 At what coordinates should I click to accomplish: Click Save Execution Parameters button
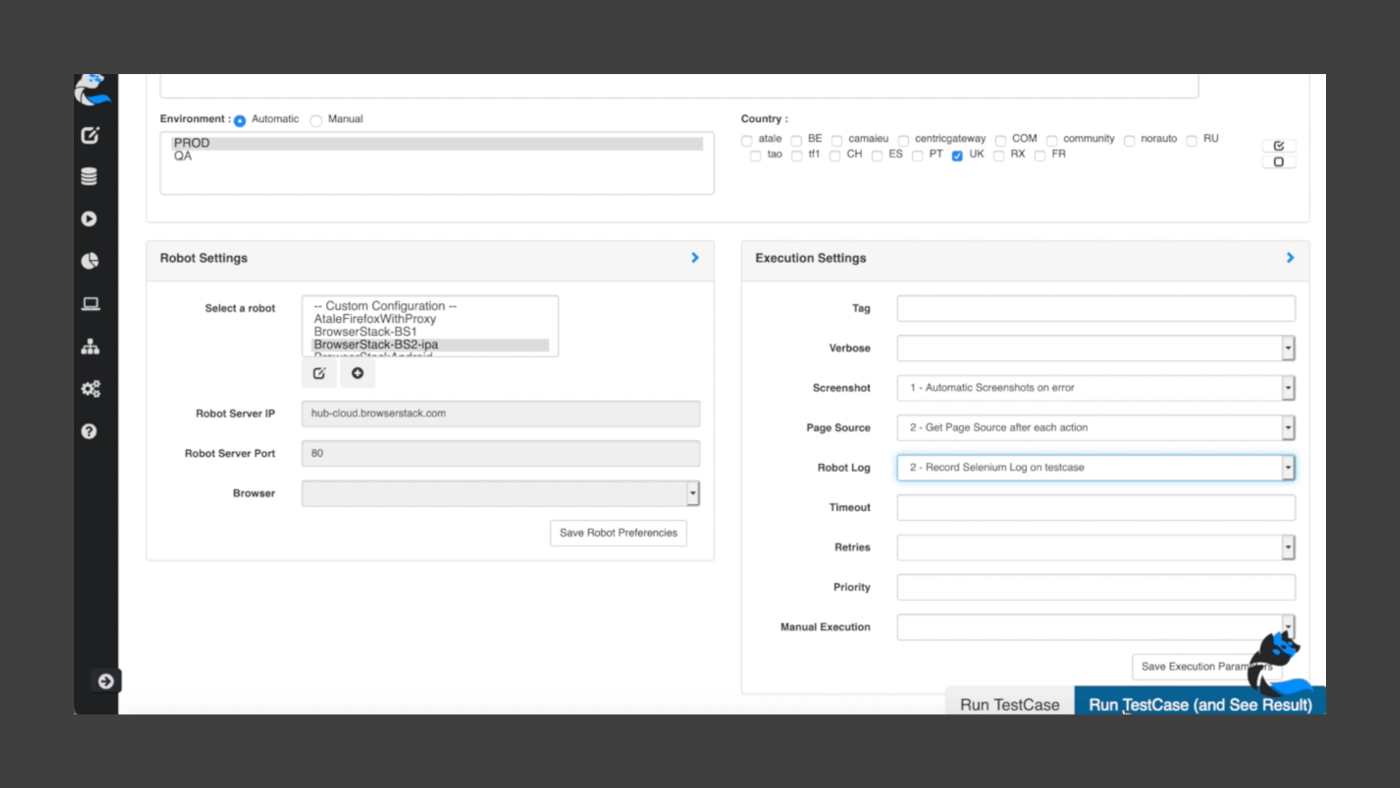(x=1207, y=667)
